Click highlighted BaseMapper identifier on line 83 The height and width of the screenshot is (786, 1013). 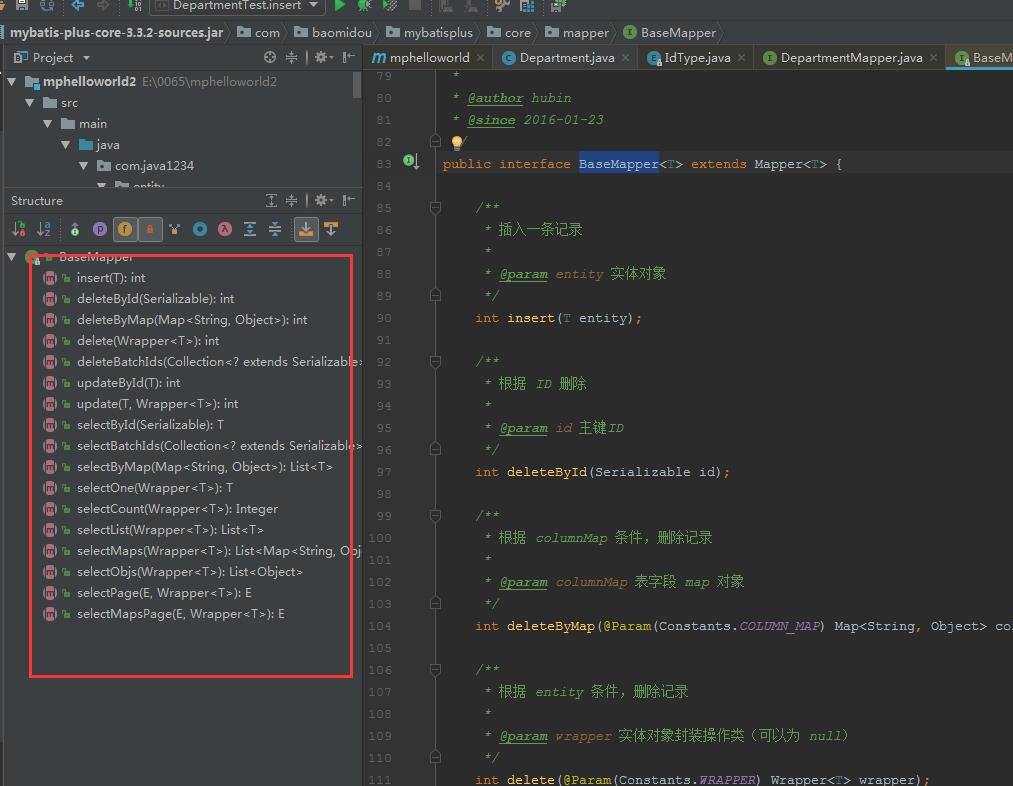point(618,164)
